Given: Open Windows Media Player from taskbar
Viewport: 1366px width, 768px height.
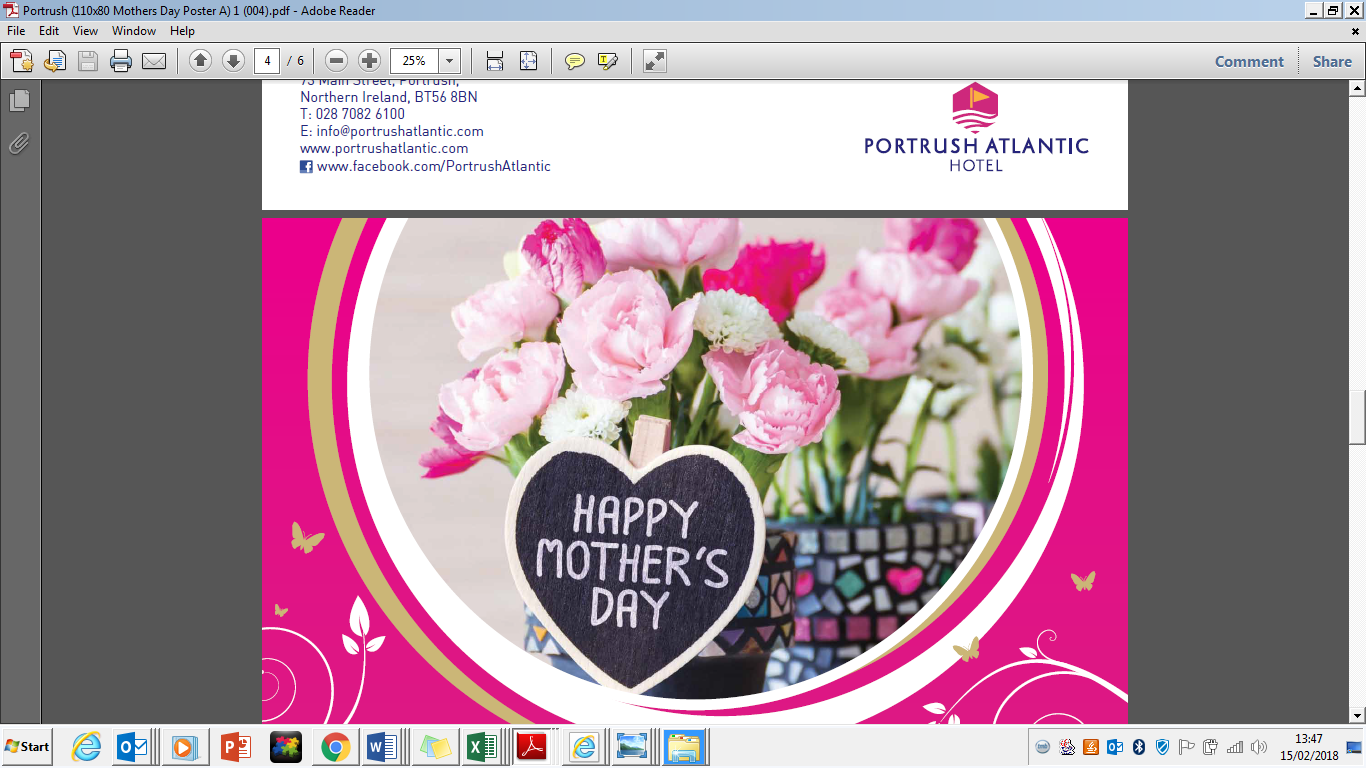Looking at the screenshot, I should pyautogui.click(x=184, y=747).
